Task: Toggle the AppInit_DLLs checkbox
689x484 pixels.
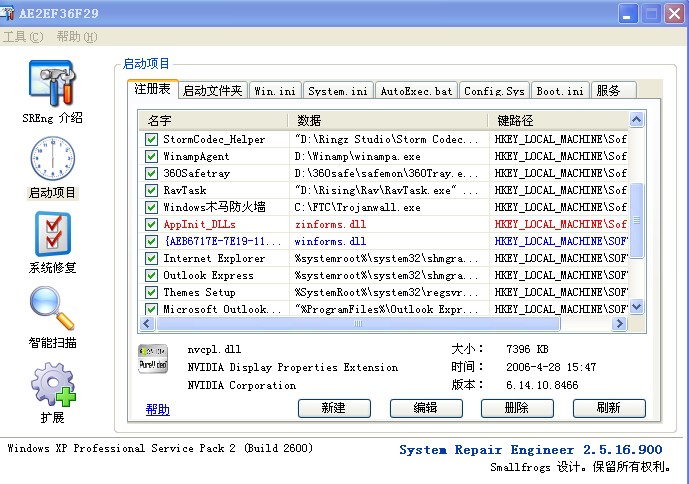Action: pos(151,225)
